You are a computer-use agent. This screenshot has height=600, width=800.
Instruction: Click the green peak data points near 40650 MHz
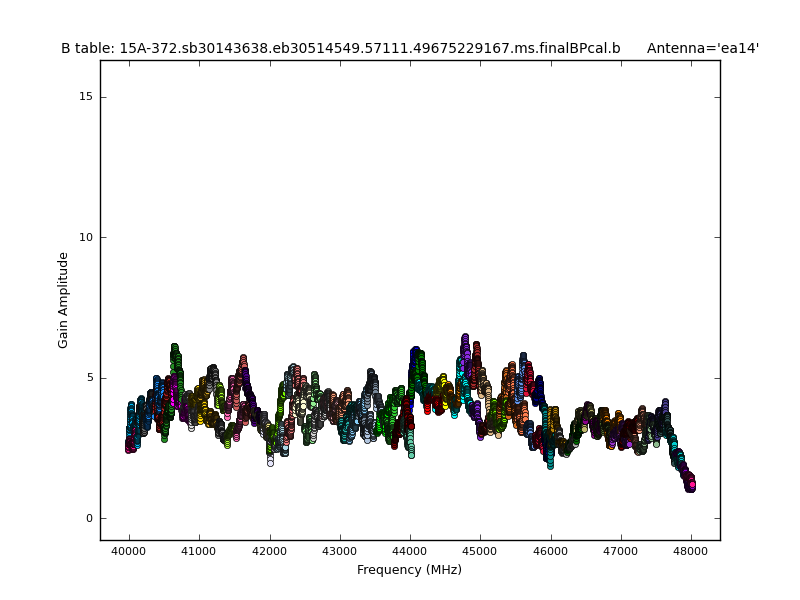tap(175, 354)
